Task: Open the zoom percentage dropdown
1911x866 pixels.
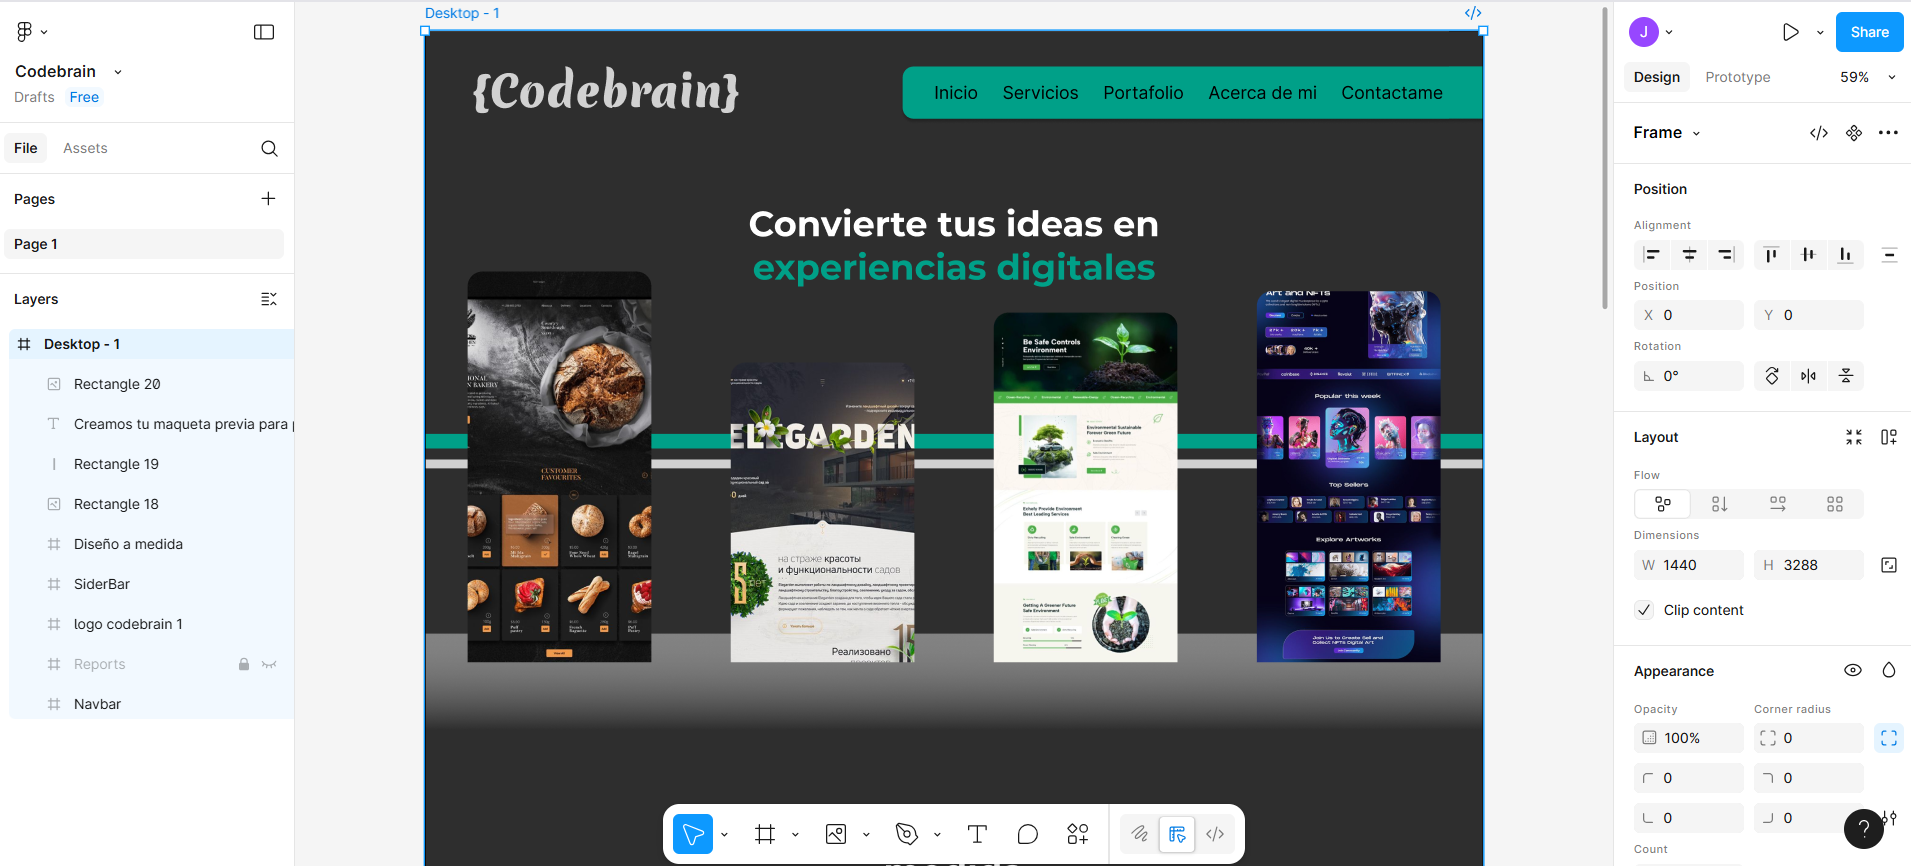Action: pos(1868,77)
